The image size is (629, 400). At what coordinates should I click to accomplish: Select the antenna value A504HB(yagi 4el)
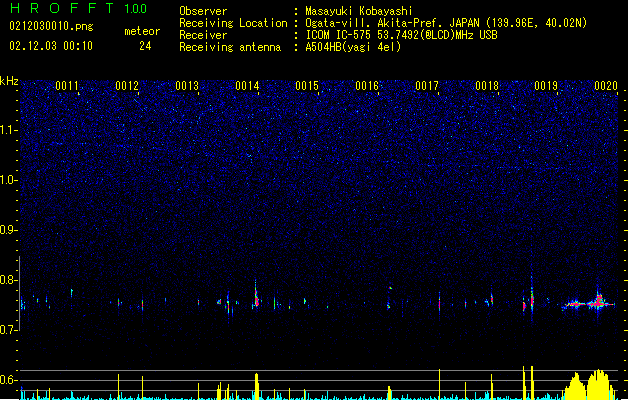coord(353,47)
